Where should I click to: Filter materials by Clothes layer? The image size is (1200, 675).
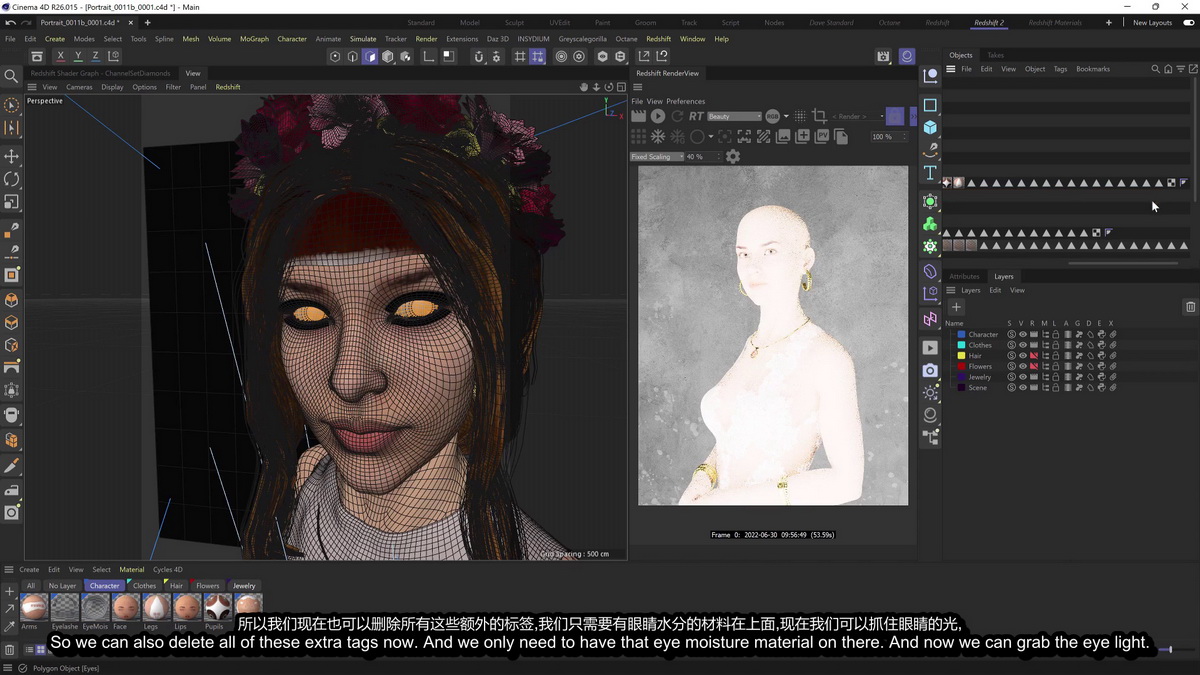click(144, 586)
